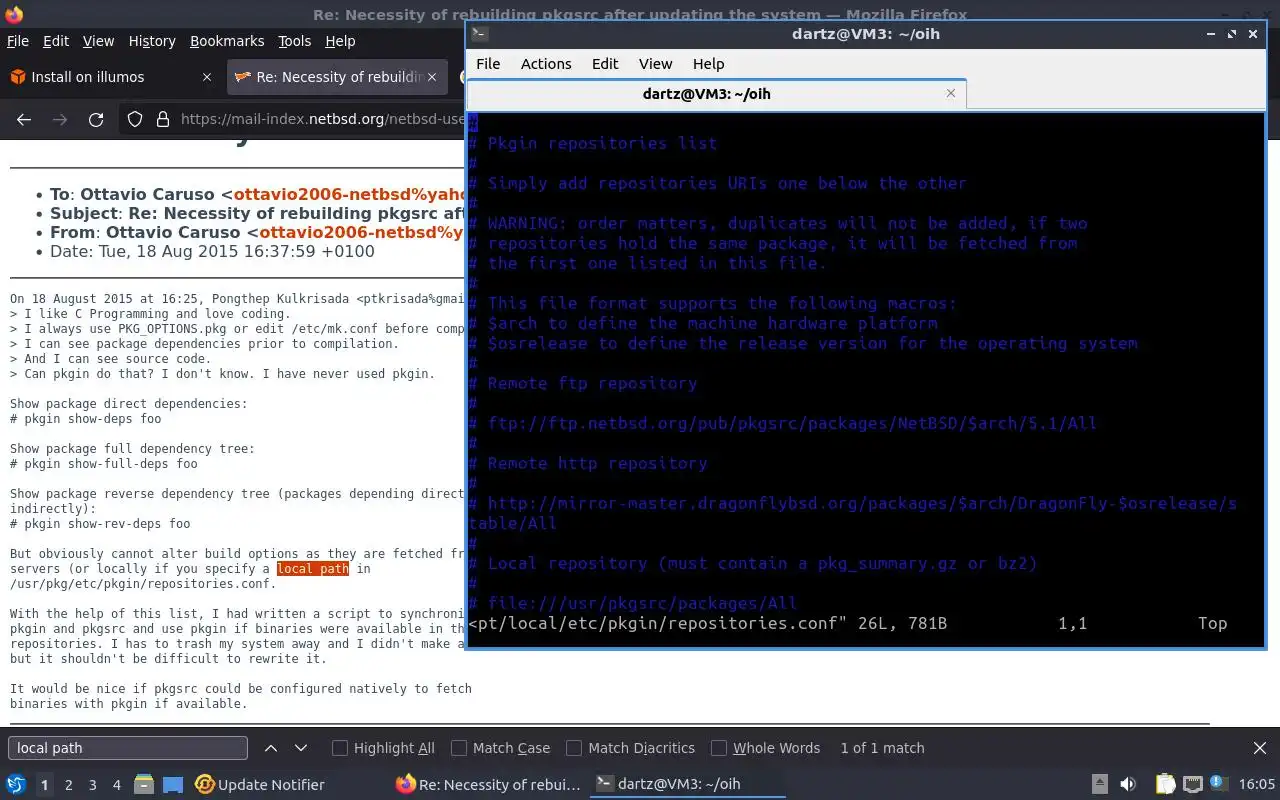Click the find bar search field
This screenshot has height=800, width=1280.
pos(128,748)
